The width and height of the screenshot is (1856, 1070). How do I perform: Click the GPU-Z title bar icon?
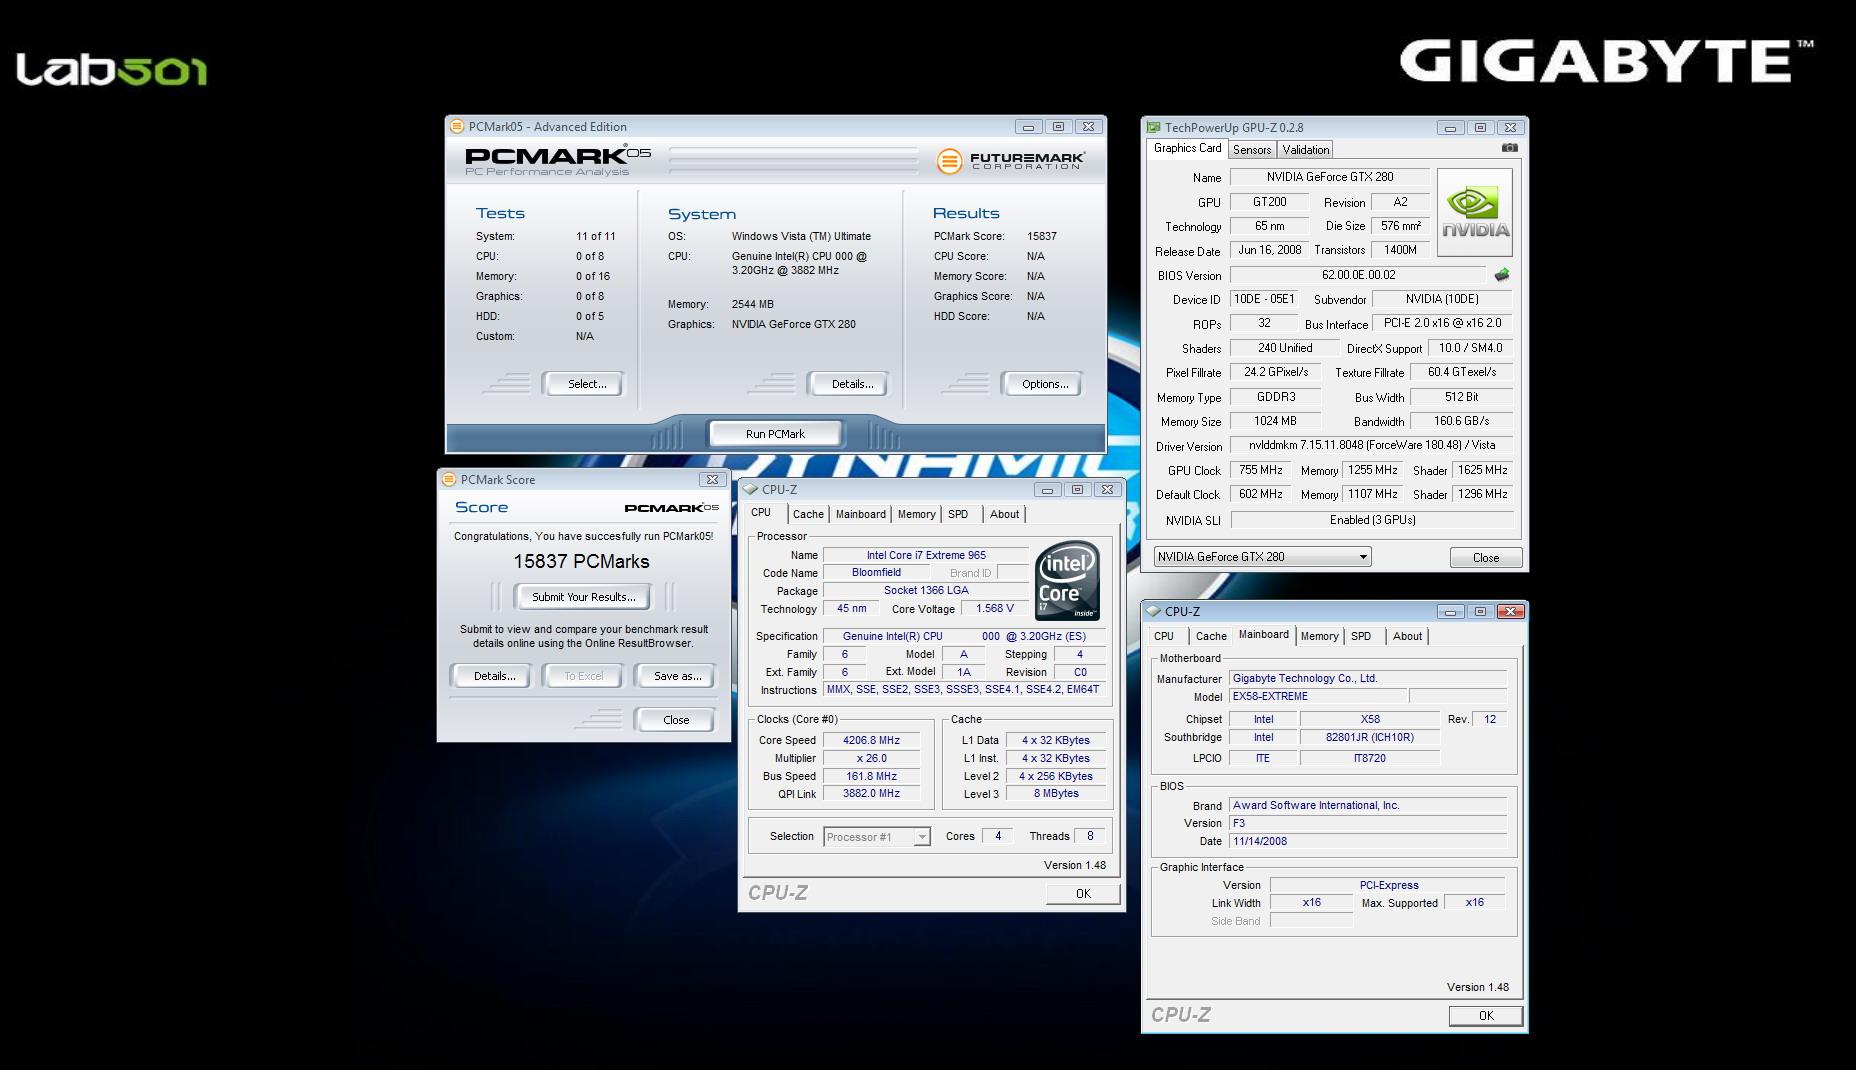(1153, 128)
